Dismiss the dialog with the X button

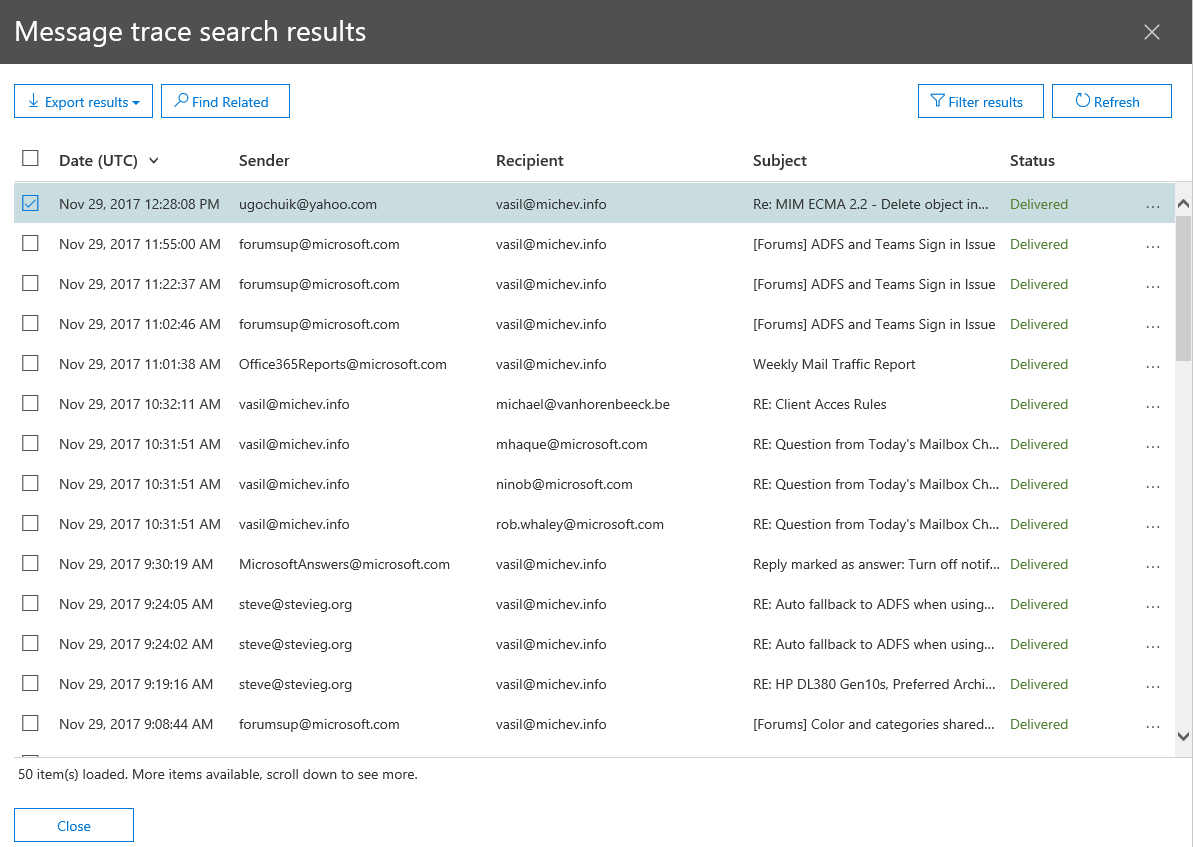pyautogui.click(x=1151, y=32)
